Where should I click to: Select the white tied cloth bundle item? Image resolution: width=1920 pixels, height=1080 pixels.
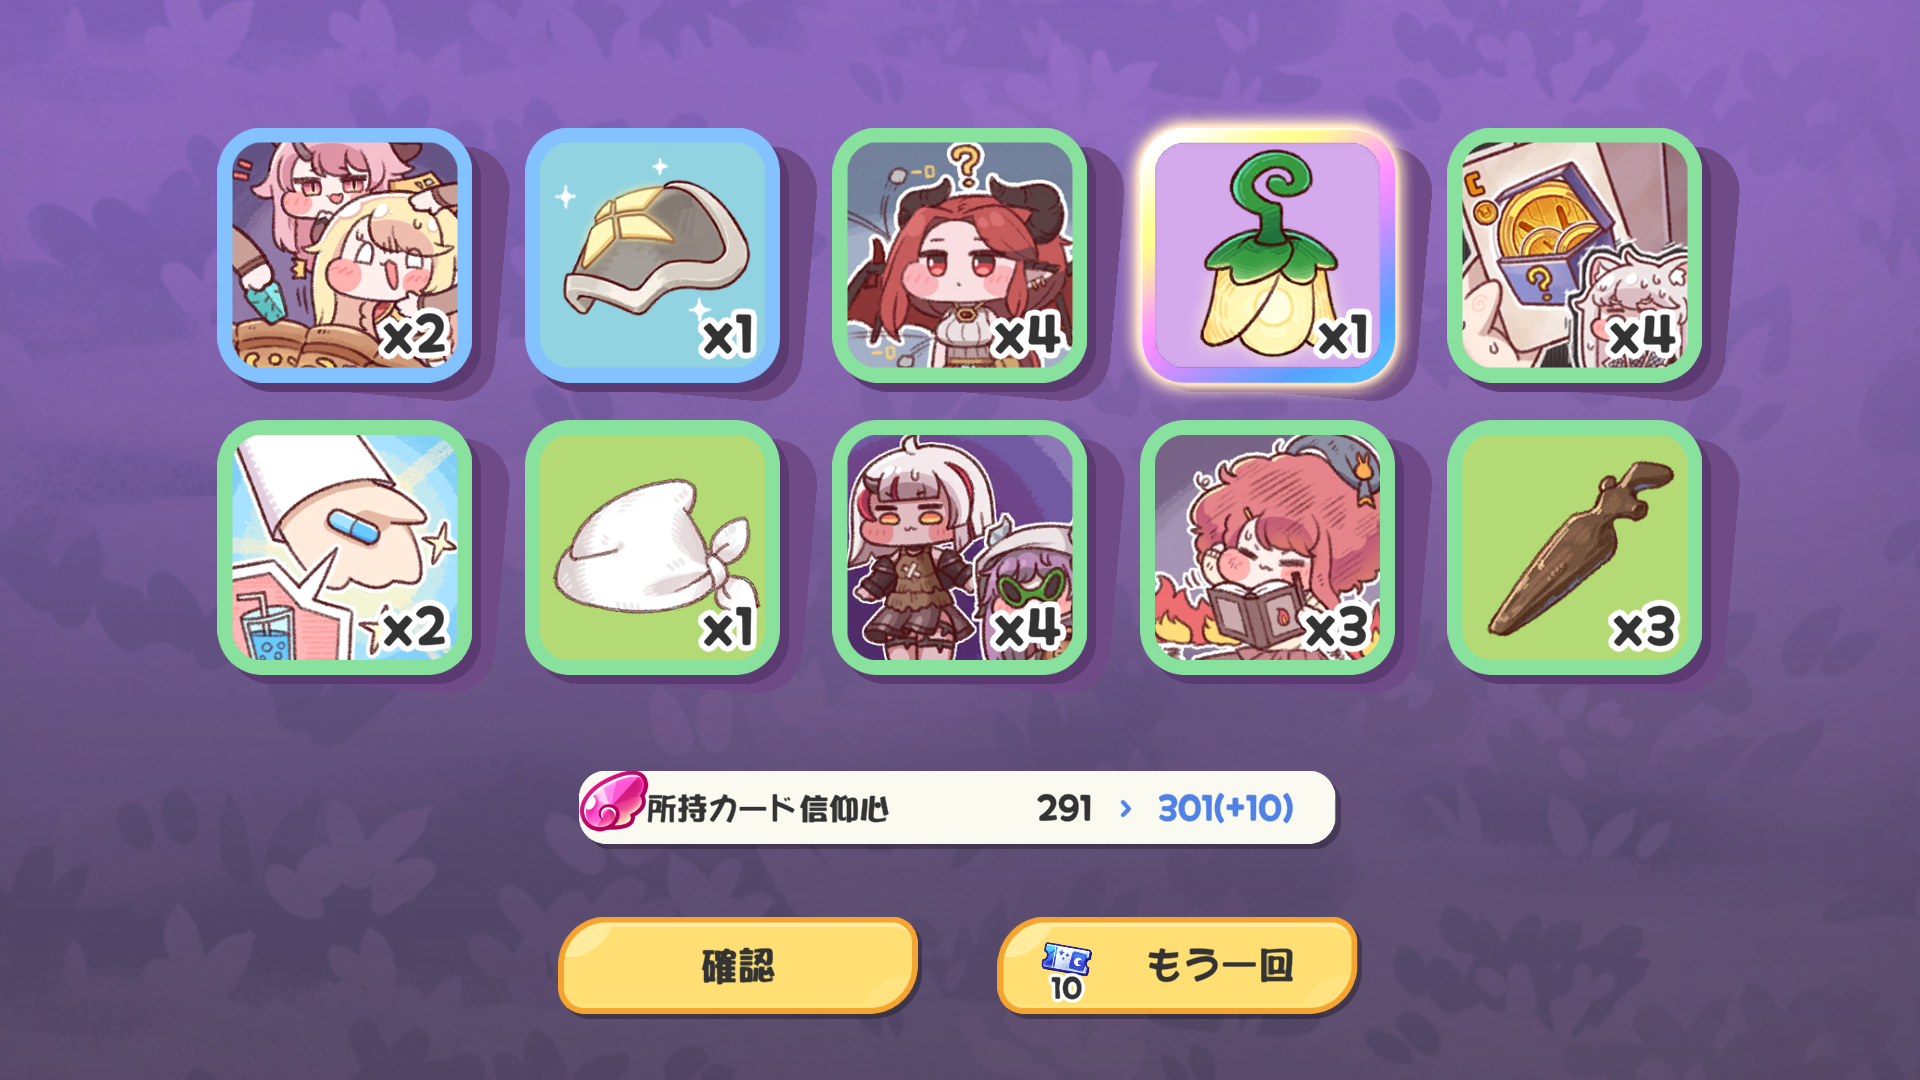pos(652,547)
